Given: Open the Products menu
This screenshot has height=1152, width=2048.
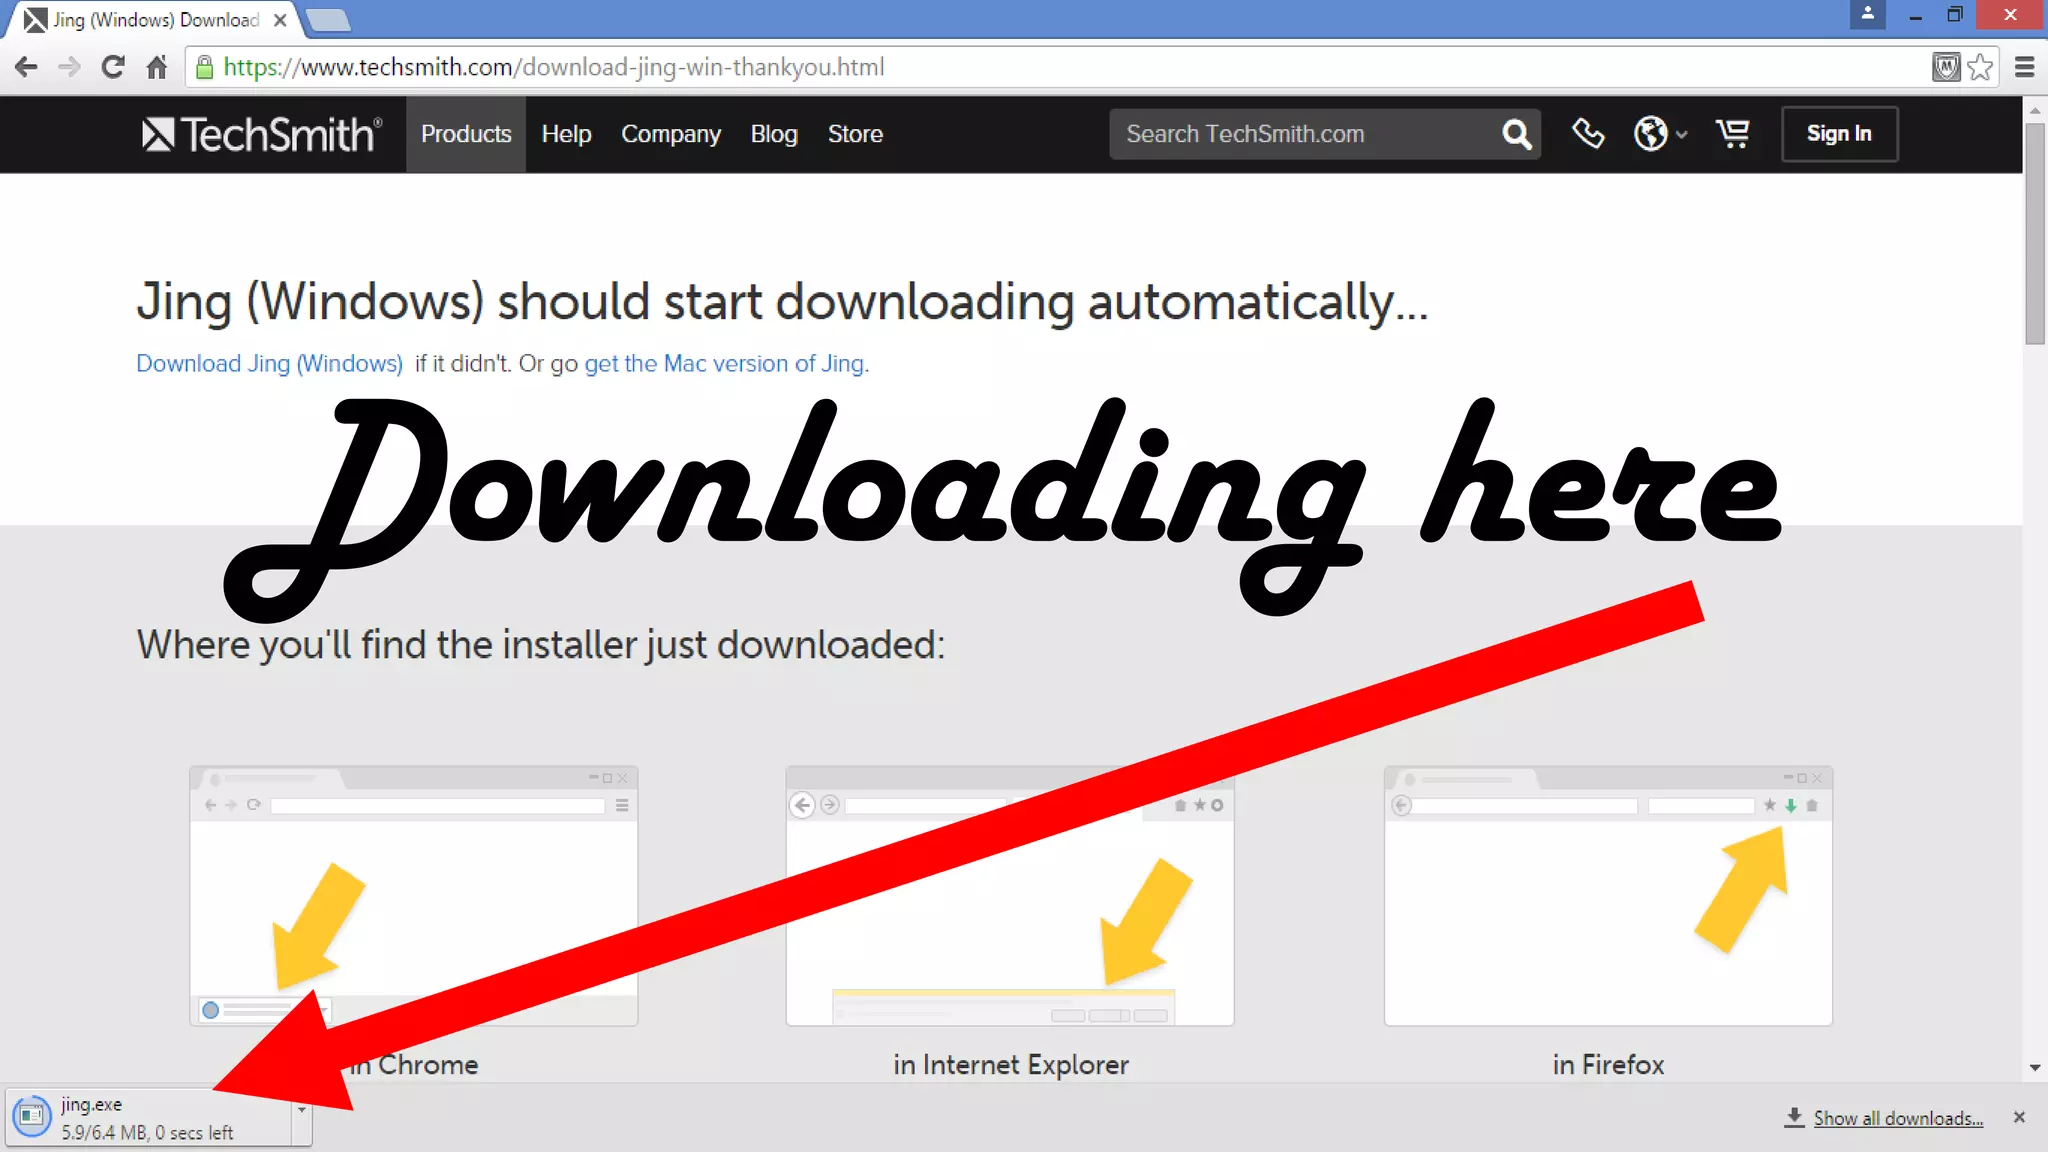Looking at the screenshot, I should pos(466,134).
